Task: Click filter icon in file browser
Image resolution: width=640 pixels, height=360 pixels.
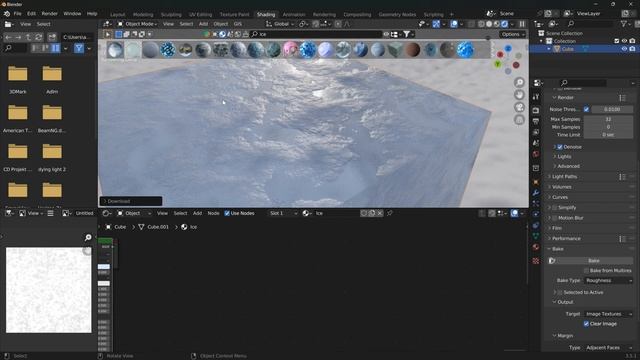Action: [x=79, y=48]
